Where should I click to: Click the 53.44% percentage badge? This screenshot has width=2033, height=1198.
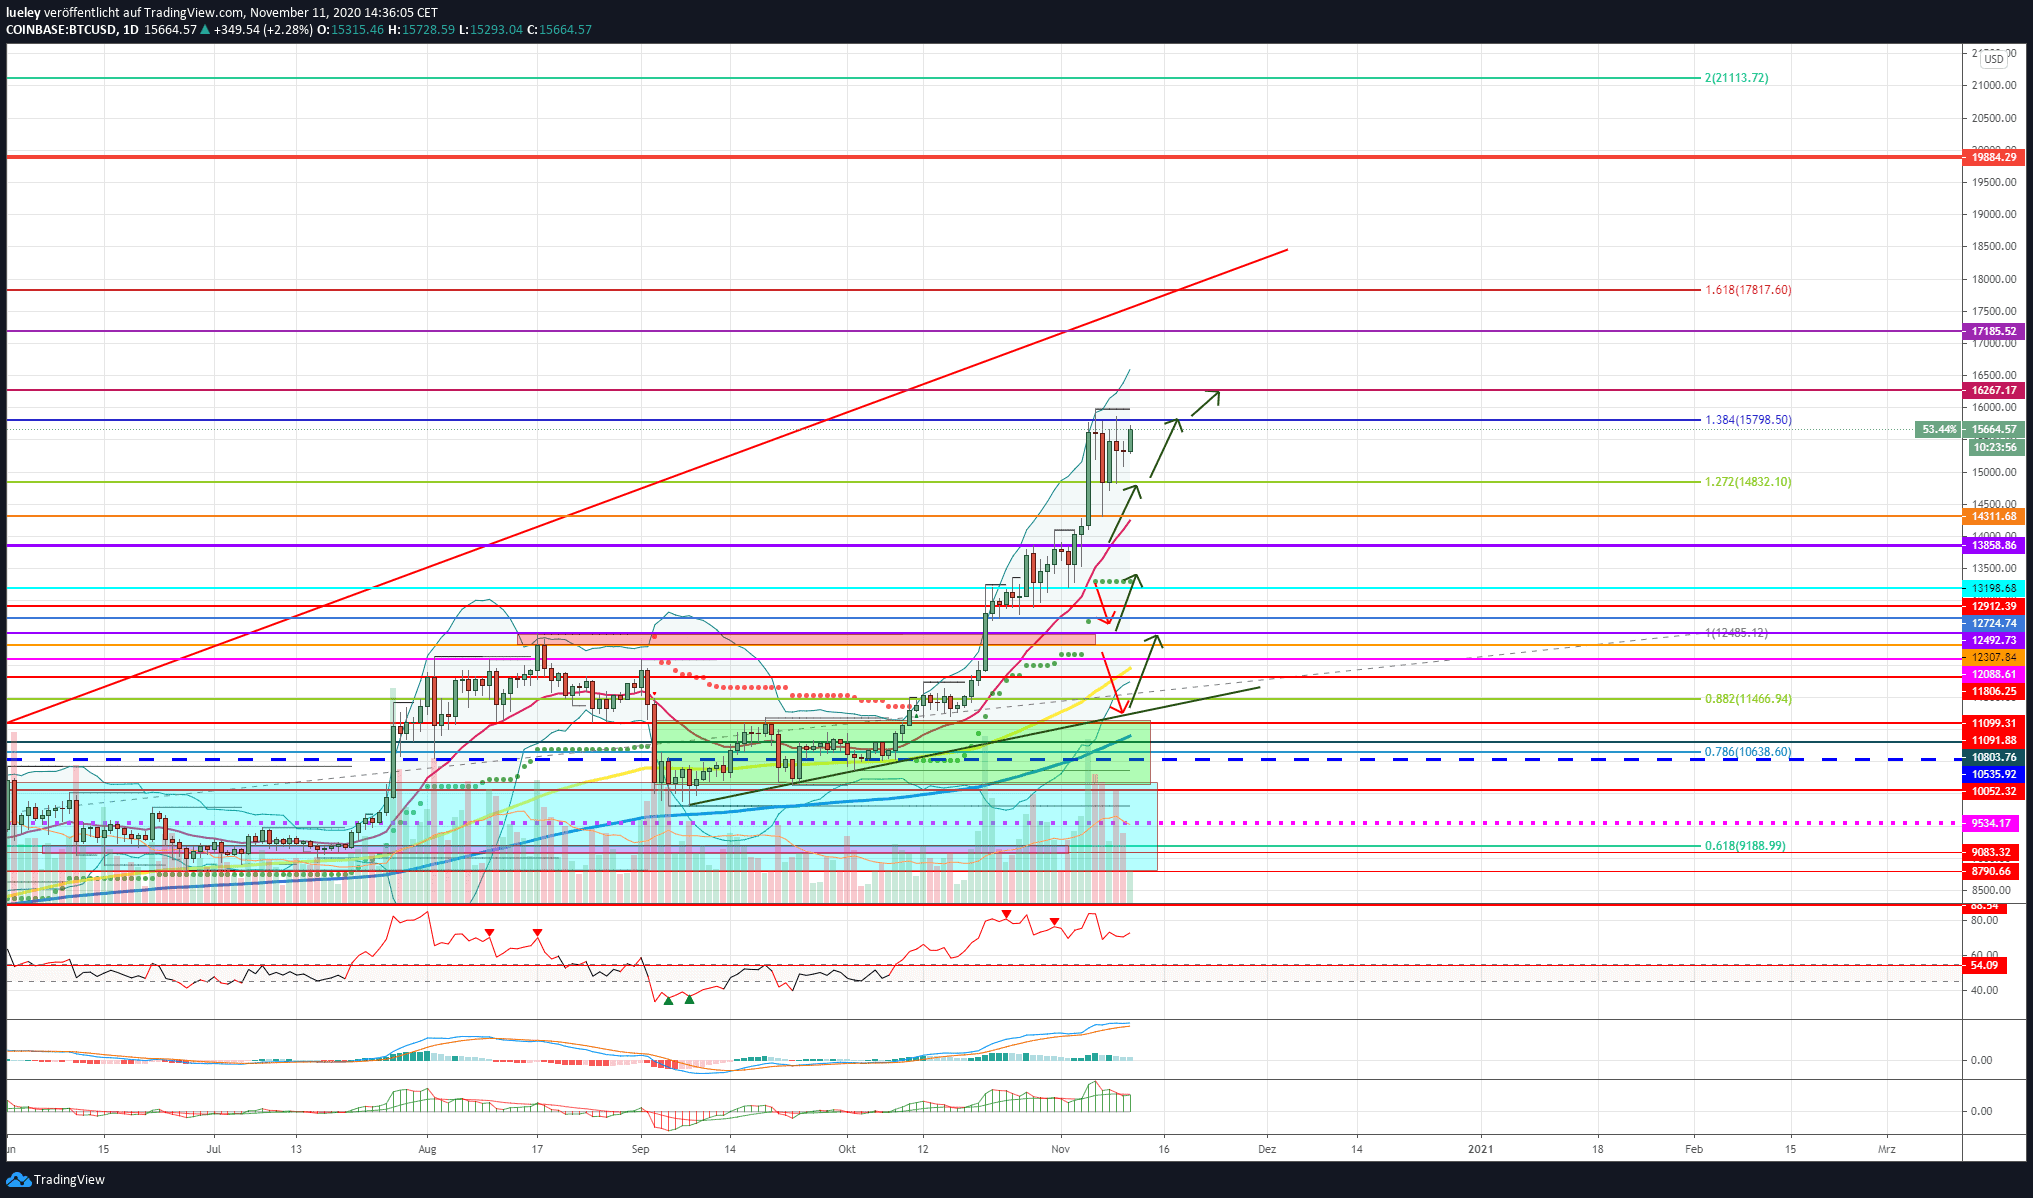(x=1939, y=429)
